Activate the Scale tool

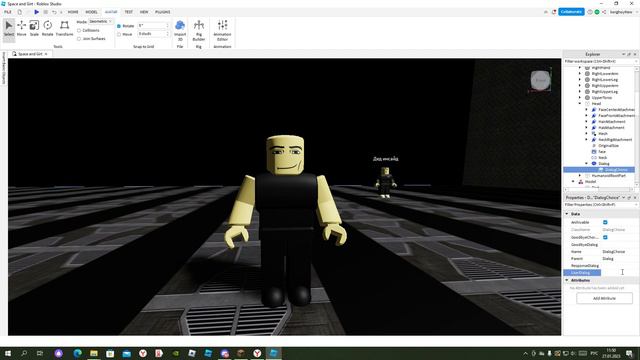point(34,29)
